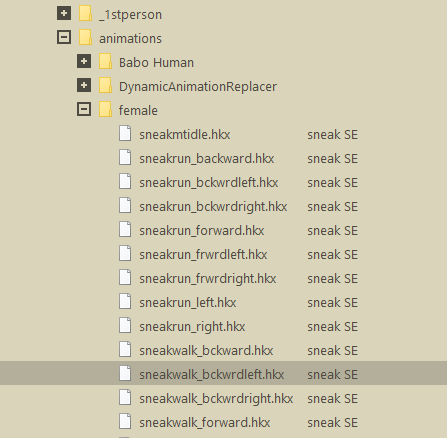The width and height of the screenshot is (447, 438).
Task: Select sneakwalk_forward.hkx file name
Action: [x=205, y=423]
